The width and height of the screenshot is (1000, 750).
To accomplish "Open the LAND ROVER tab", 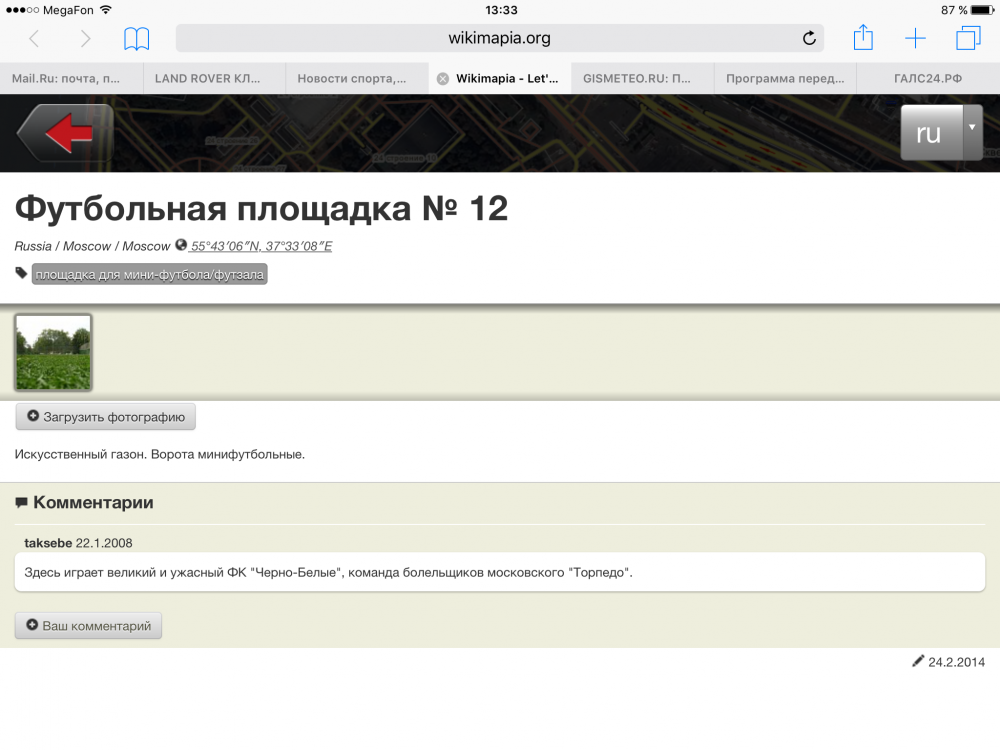I will click(x=214, y=78).
